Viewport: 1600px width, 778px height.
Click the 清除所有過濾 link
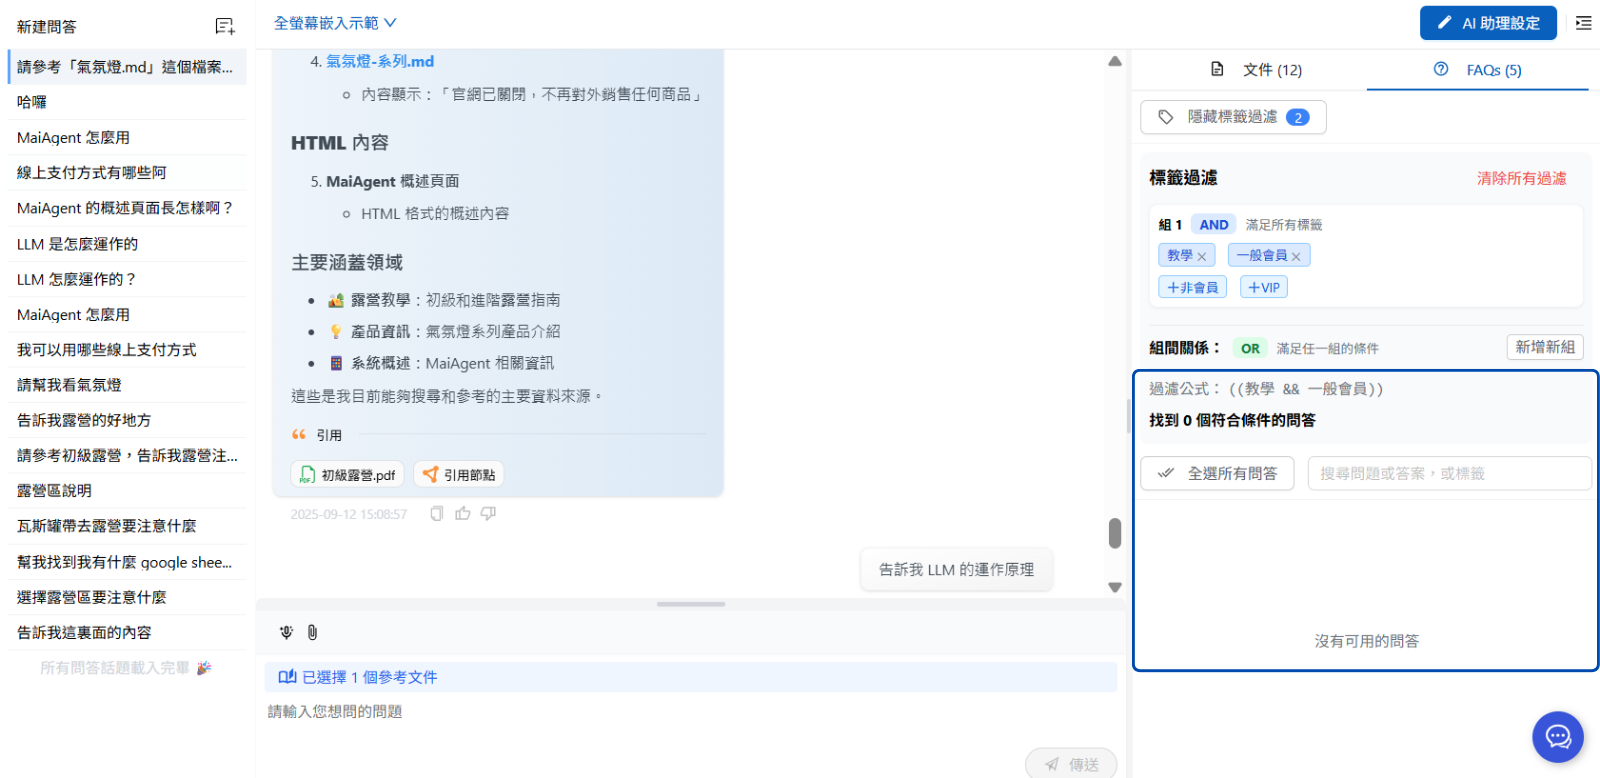tap(1521, 178)
